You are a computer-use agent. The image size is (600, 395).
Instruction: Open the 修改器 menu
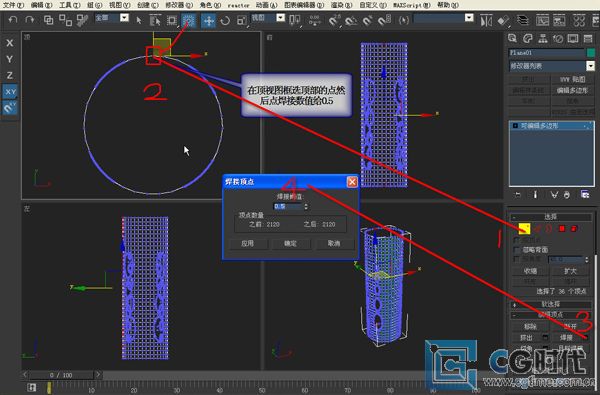tap(179, 5)
